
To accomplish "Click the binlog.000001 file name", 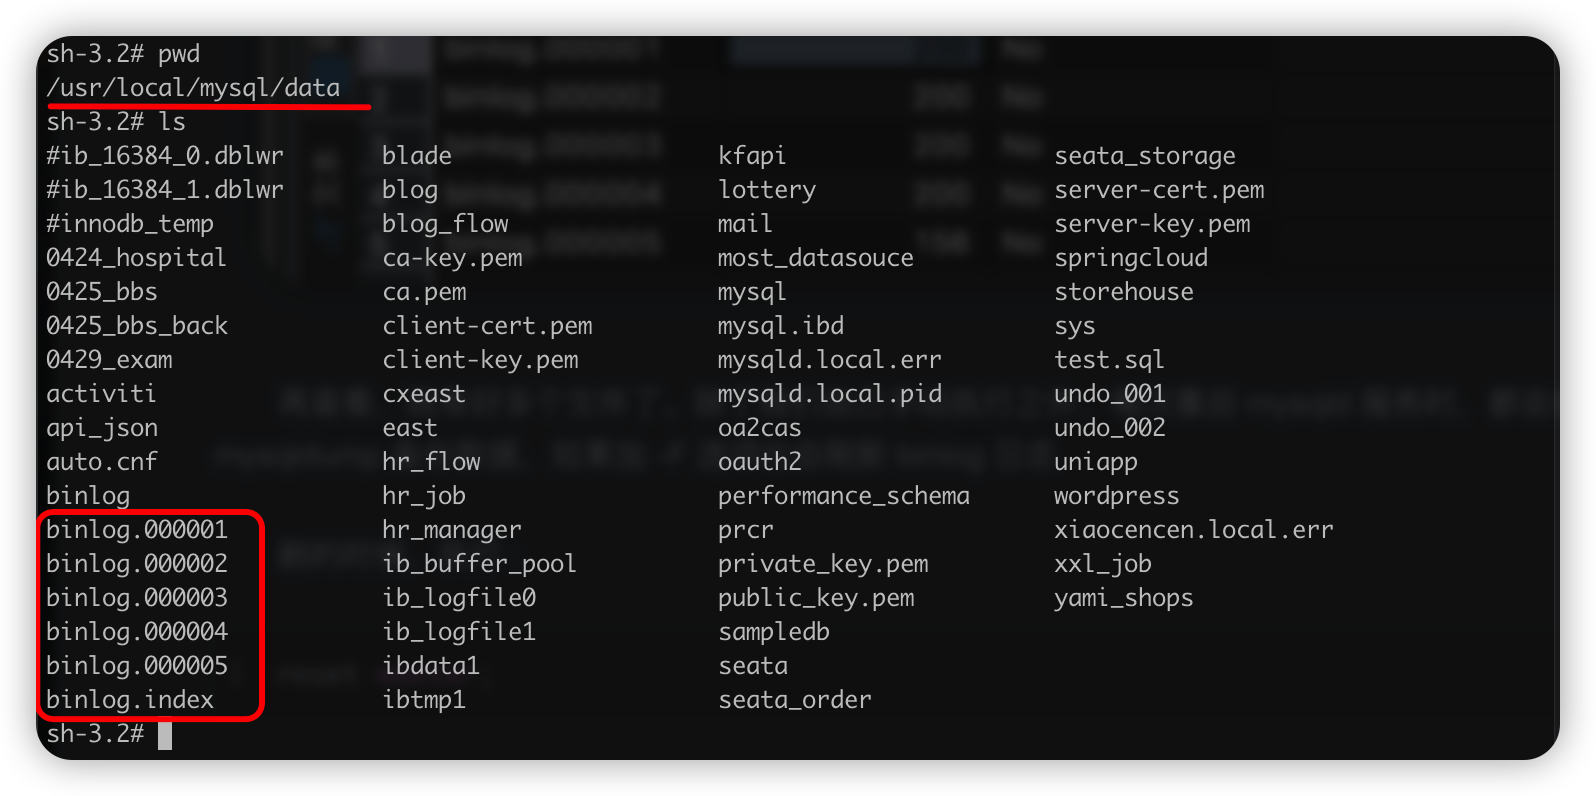I will (137, 529).
